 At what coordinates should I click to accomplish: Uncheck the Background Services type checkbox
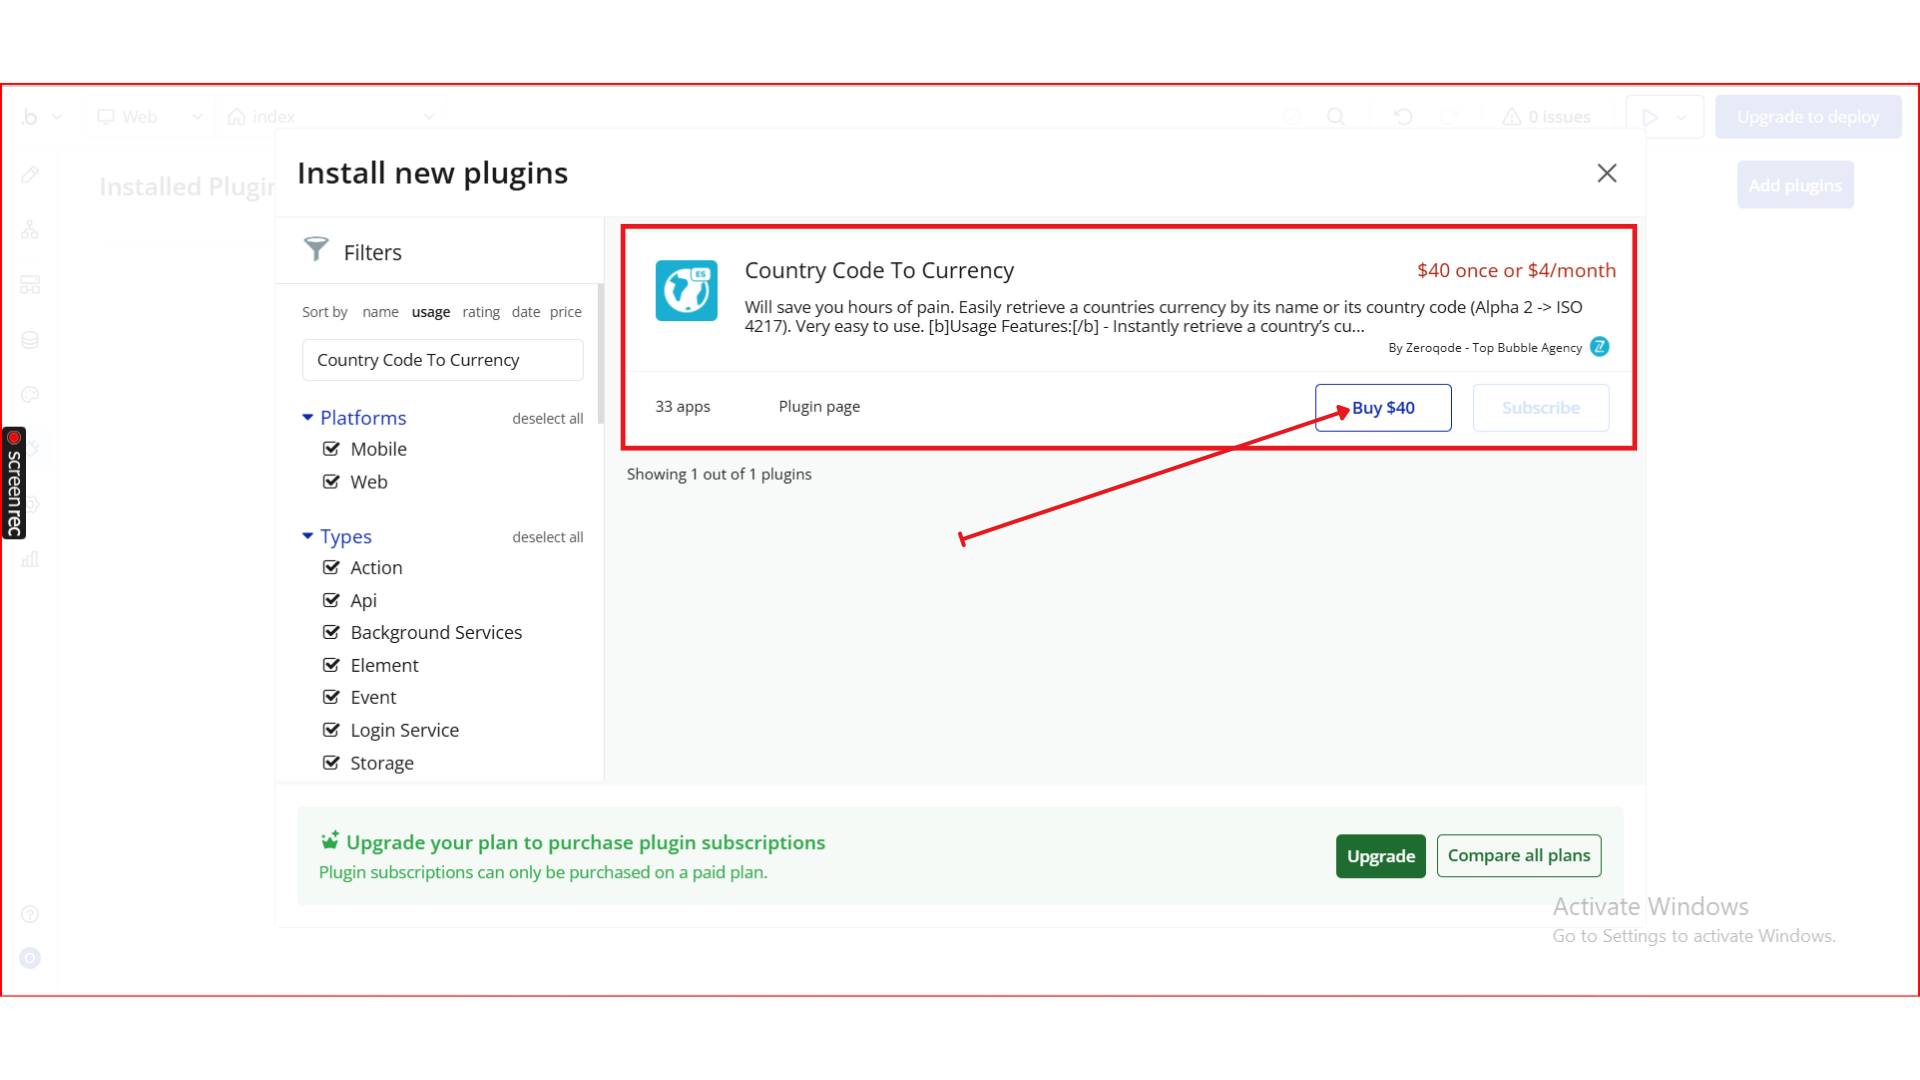tap(331, 632)
